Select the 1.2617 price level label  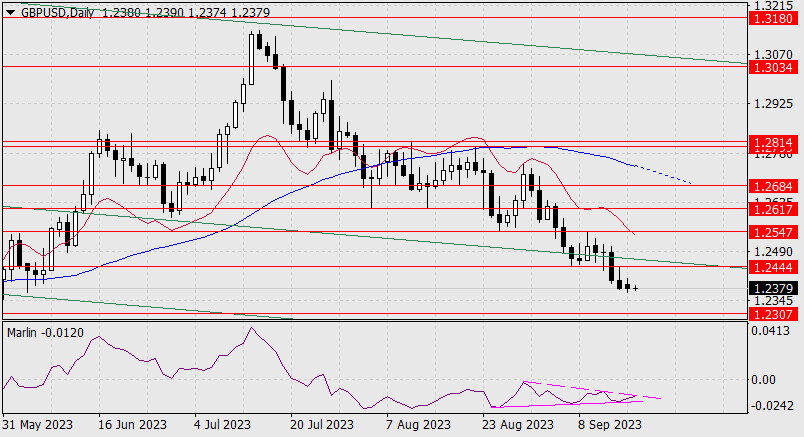coord(773,209)
